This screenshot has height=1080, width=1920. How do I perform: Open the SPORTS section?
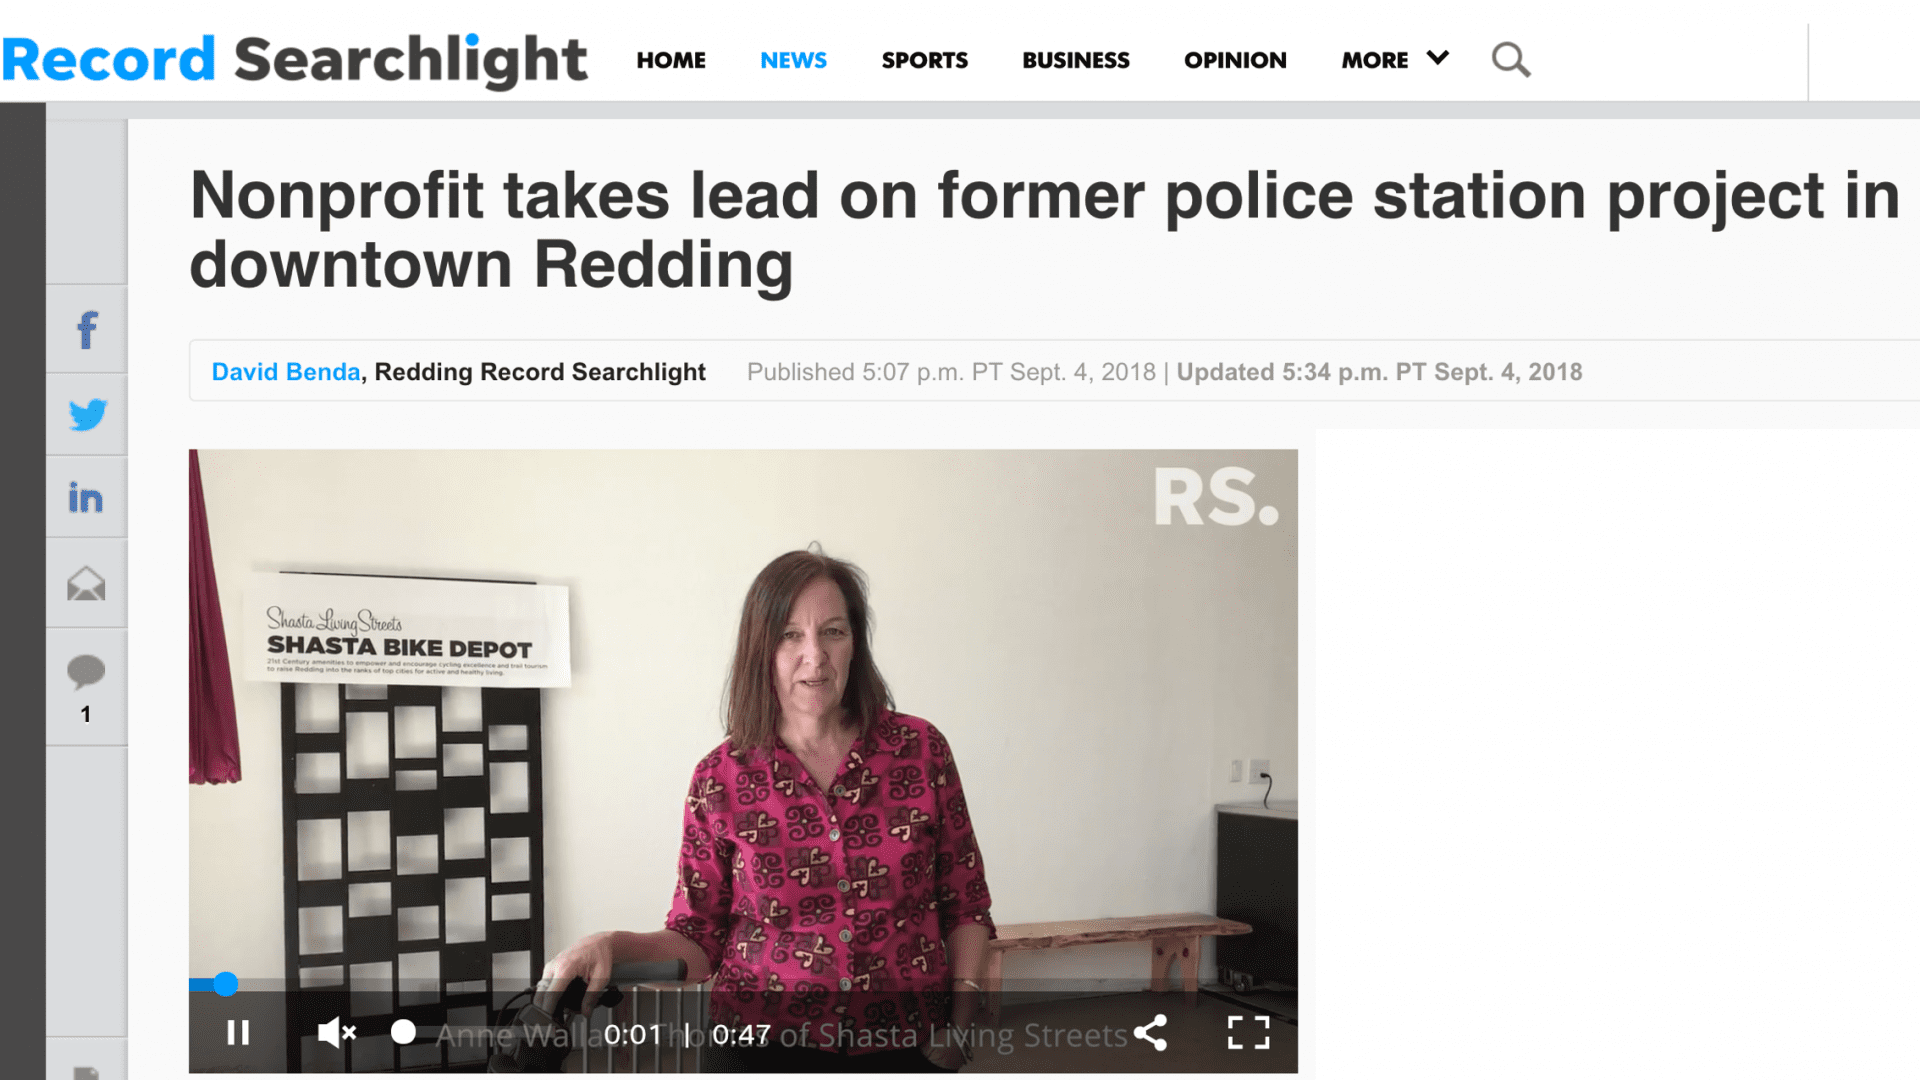point(924,60)
